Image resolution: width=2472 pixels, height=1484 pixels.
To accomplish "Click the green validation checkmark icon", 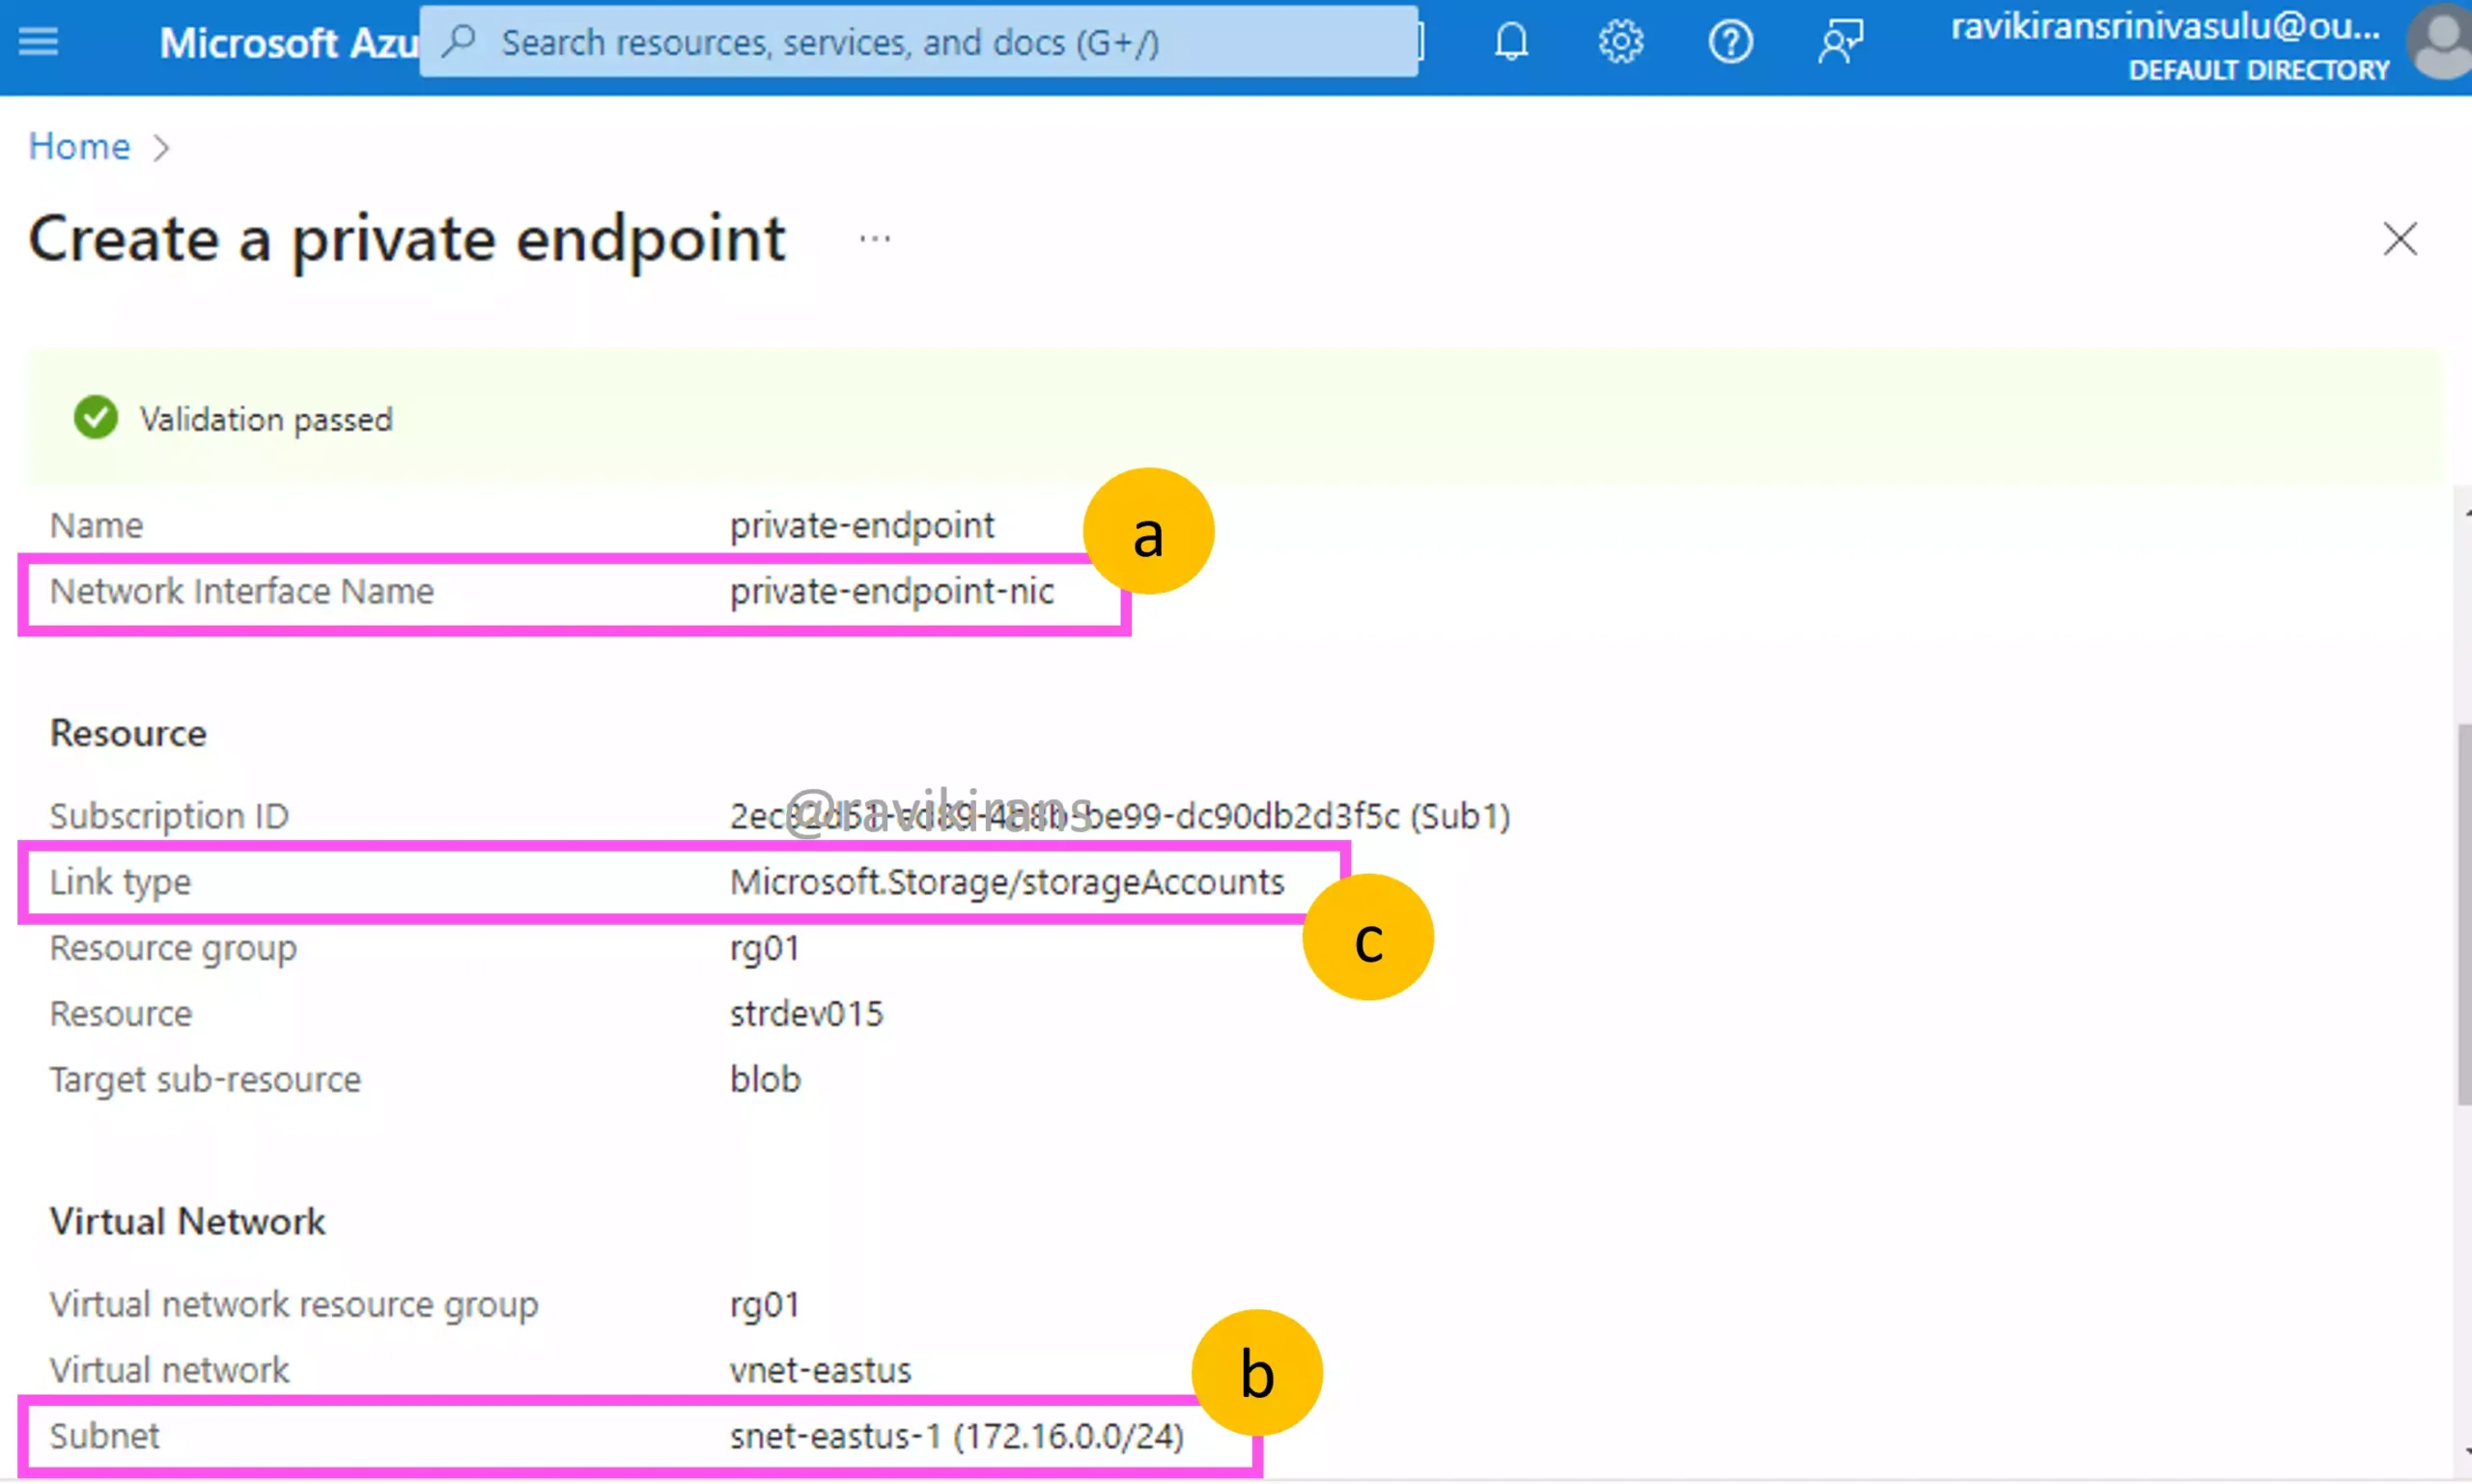I will [x=96, y=418].
